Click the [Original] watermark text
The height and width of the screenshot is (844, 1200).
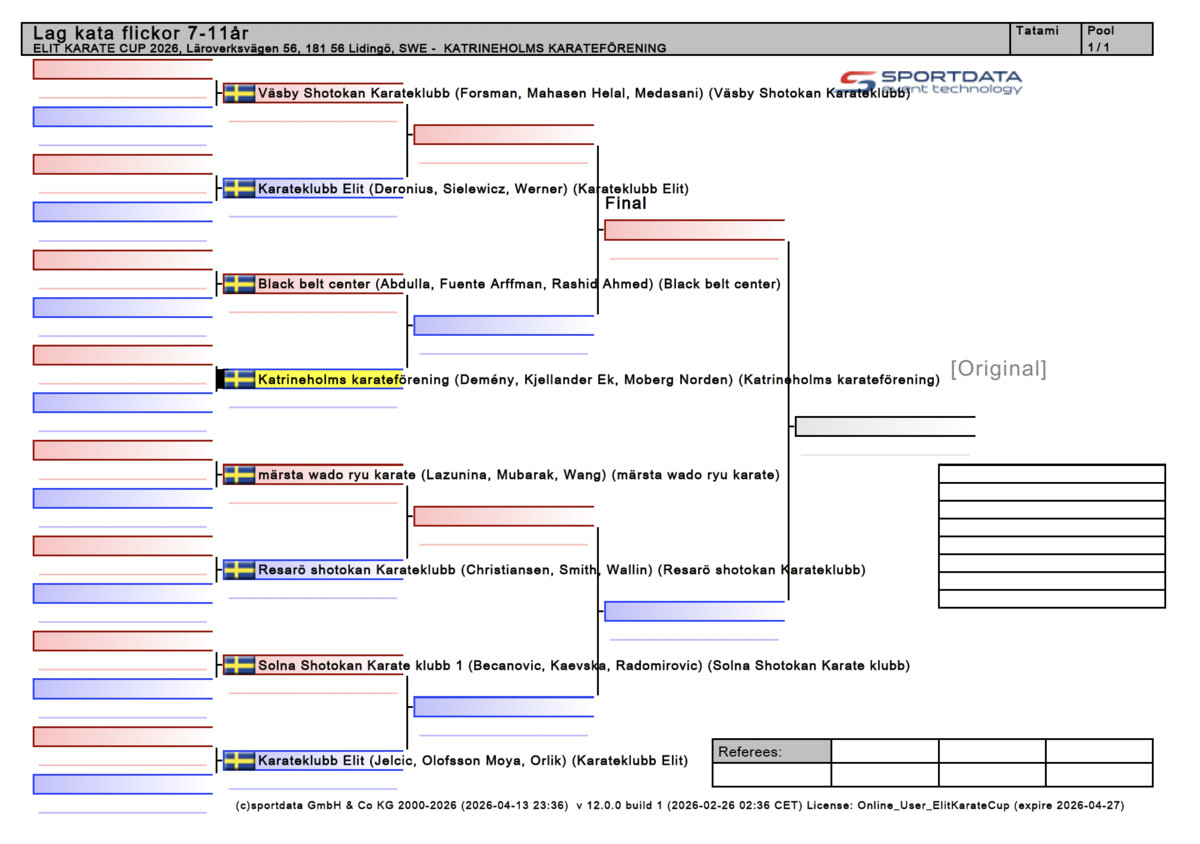coord(998,369)
